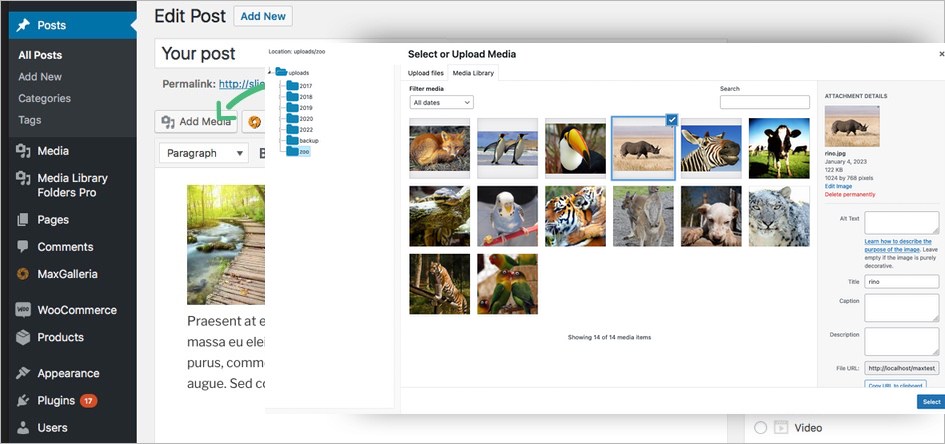Viewport: 945px width, 444px height.
Task: Select the zoo folder in tree
Action: 304,152
